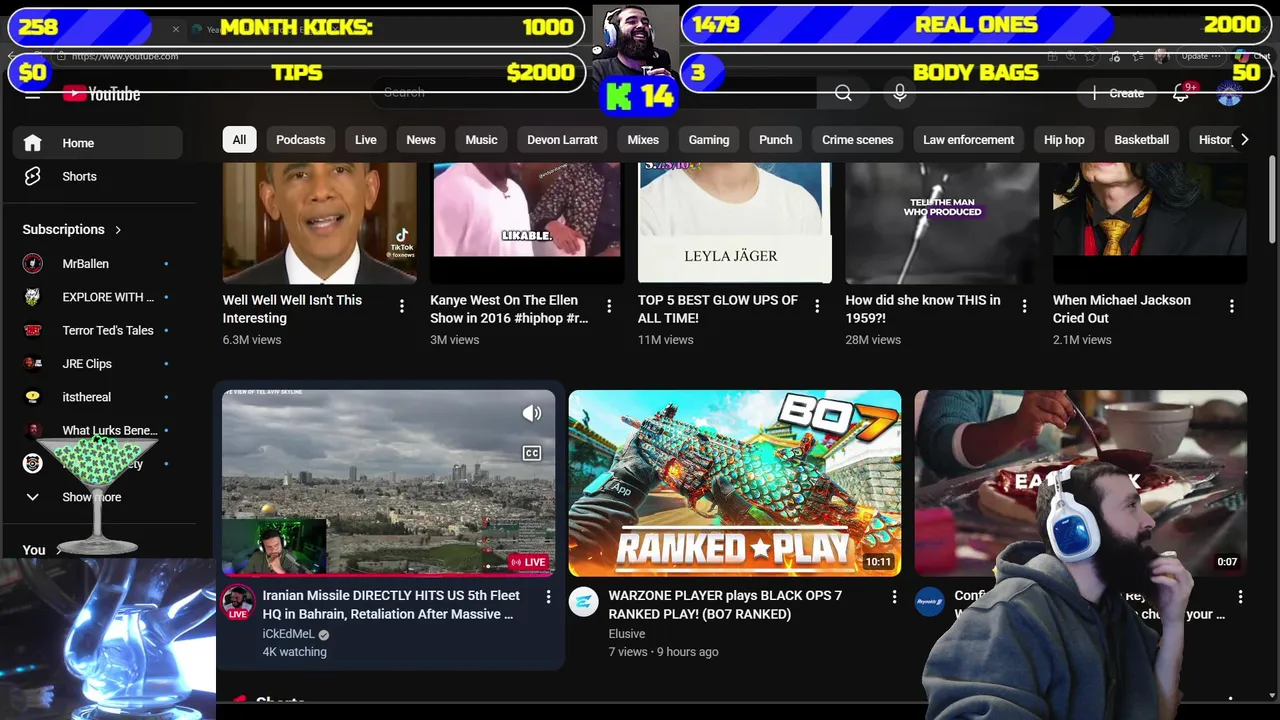Open options for When Michael Jackson Cried Out
Screen dimensions: 1280x720
click(x=1232, y=306)
